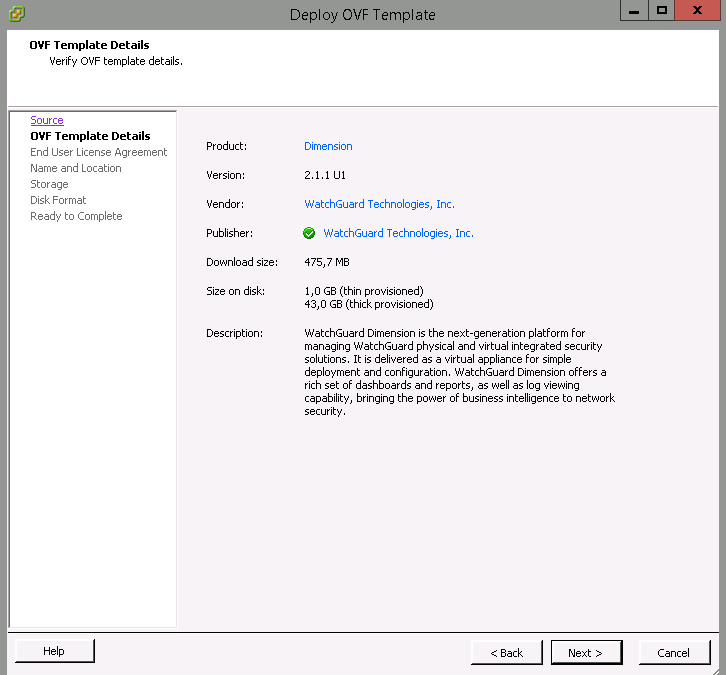The image size is (726, 675).
Task: Close the Deploy OVF Template dialog
Action: point(699,11)
